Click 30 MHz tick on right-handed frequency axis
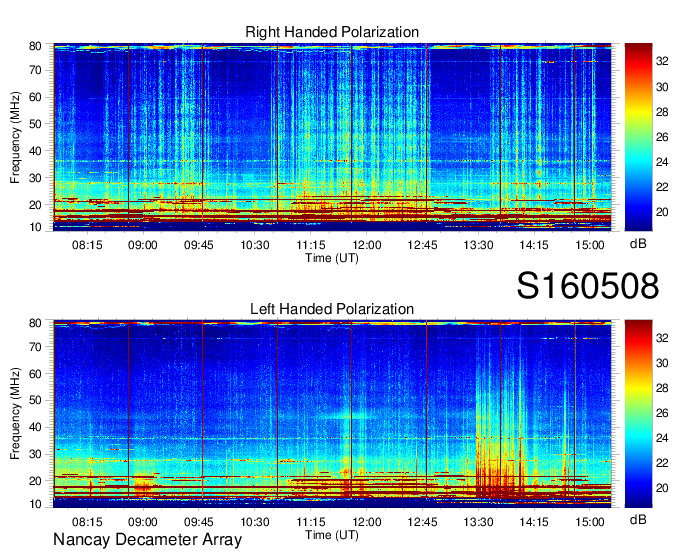Screen dimensions: 680x552 35,178
